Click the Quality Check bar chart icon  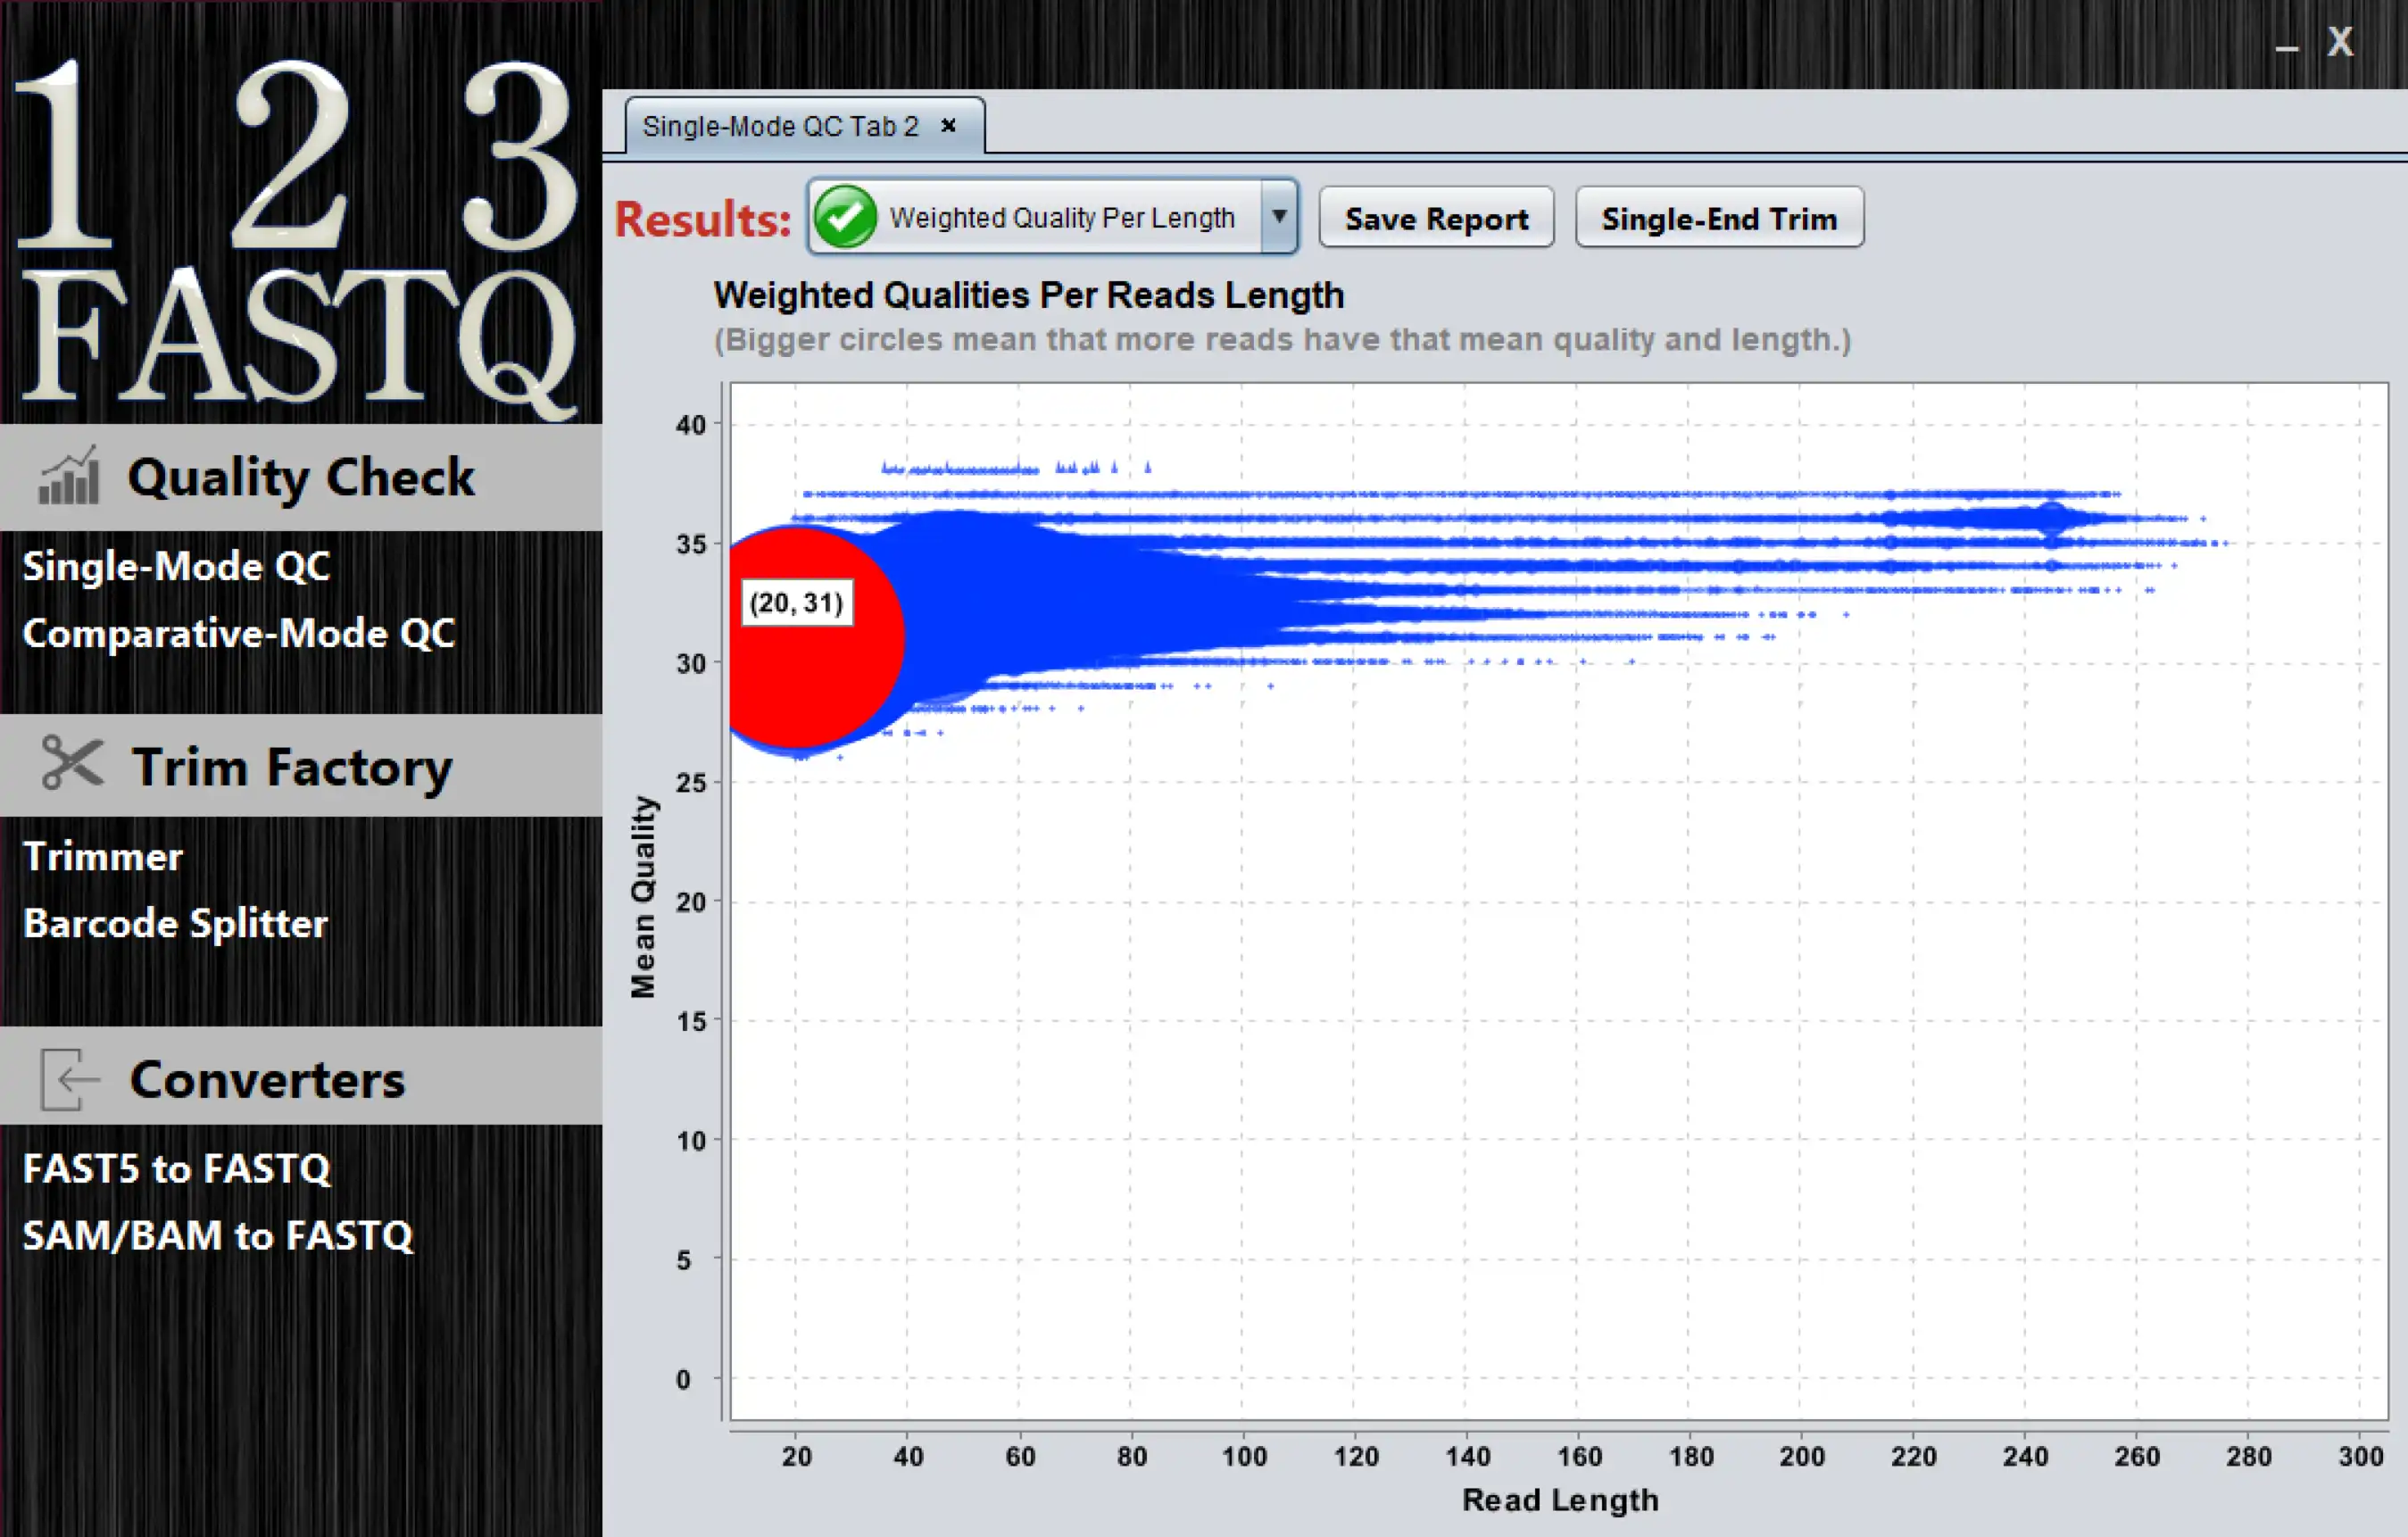(69, 476)
